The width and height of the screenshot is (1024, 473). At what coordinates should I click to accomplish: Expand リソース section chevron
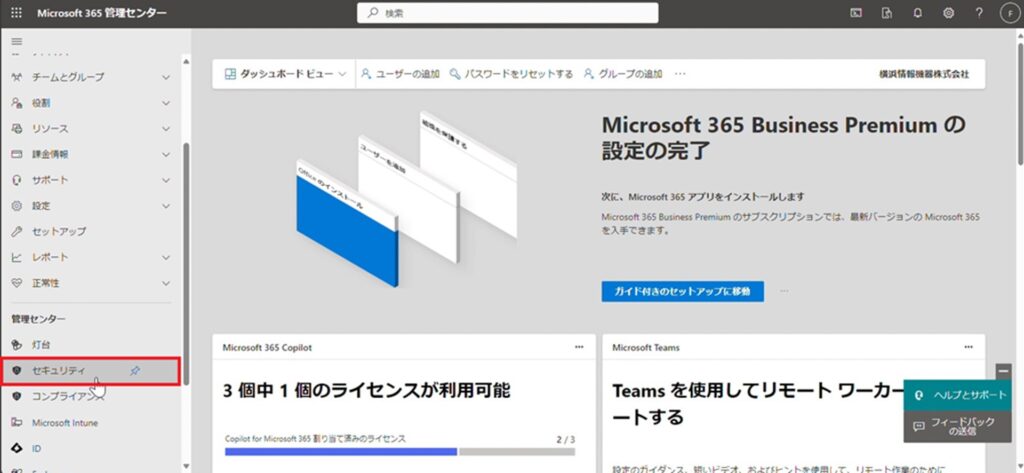coord(166,129)
